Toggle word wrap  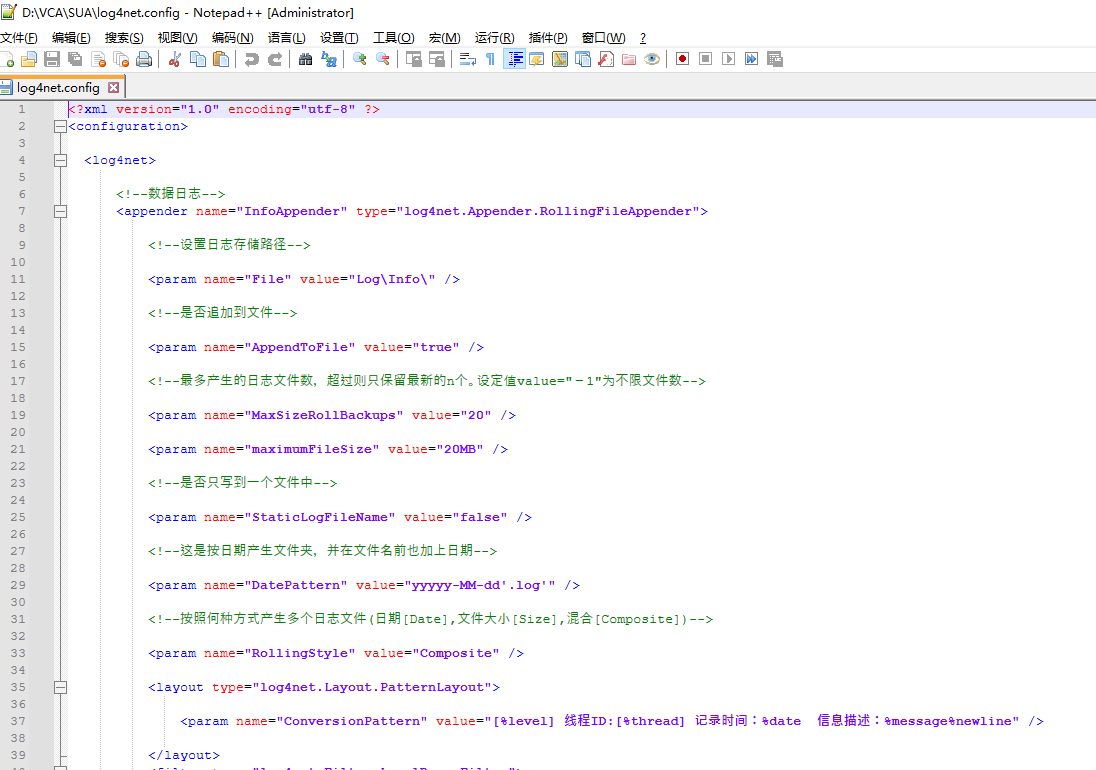468,59
